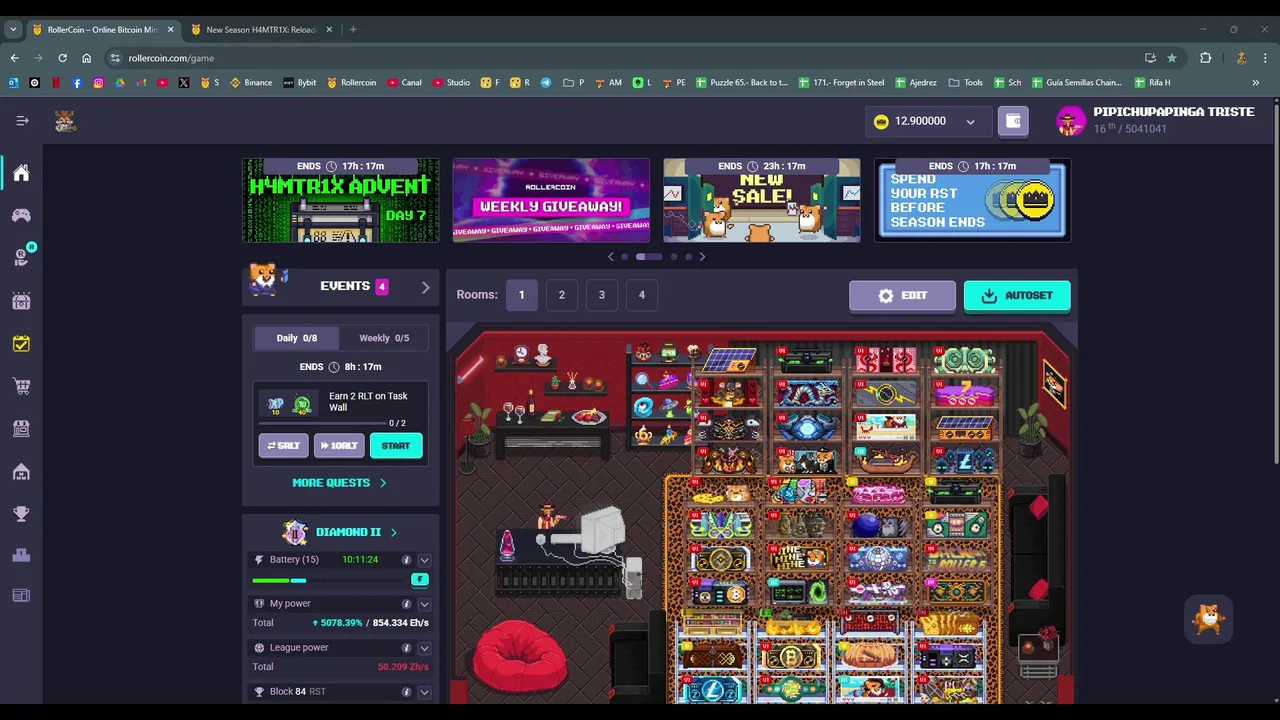Click the Events 4 heading

354,287
